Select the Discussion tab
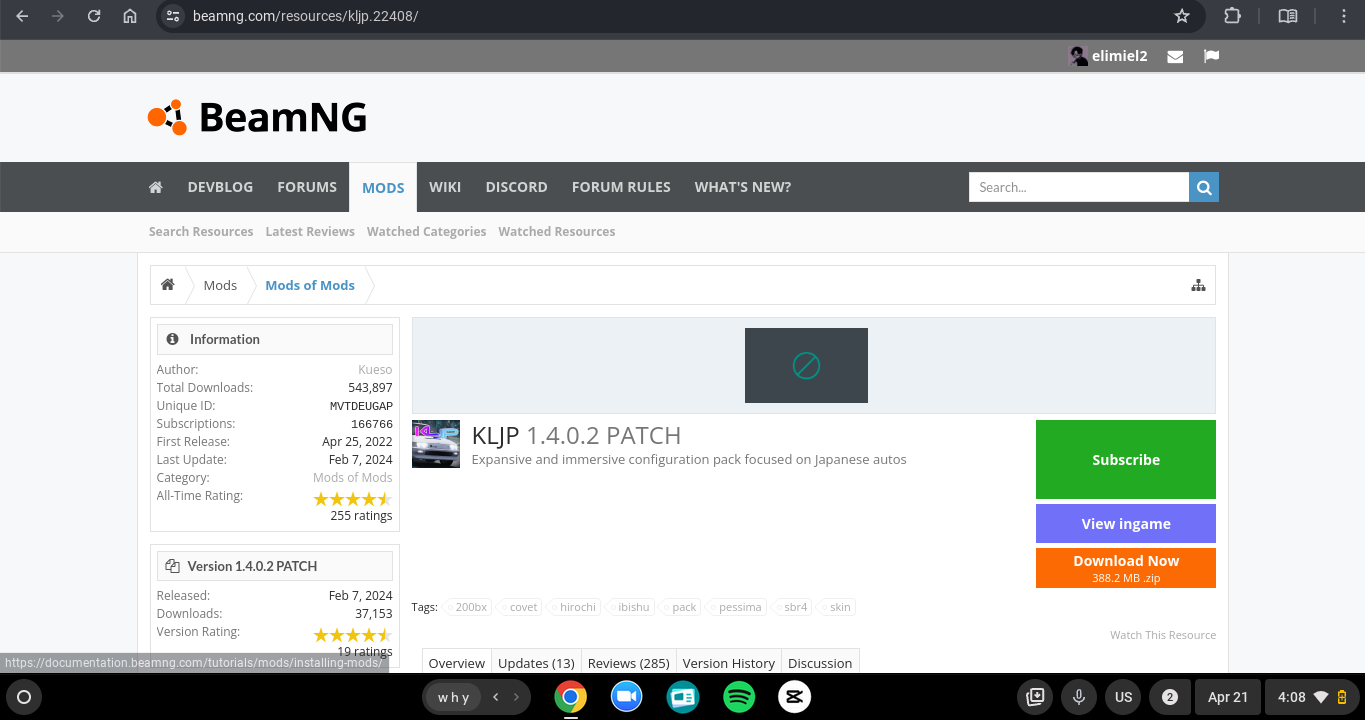Viewport: 1365px width, 720px height. (820, 662)
